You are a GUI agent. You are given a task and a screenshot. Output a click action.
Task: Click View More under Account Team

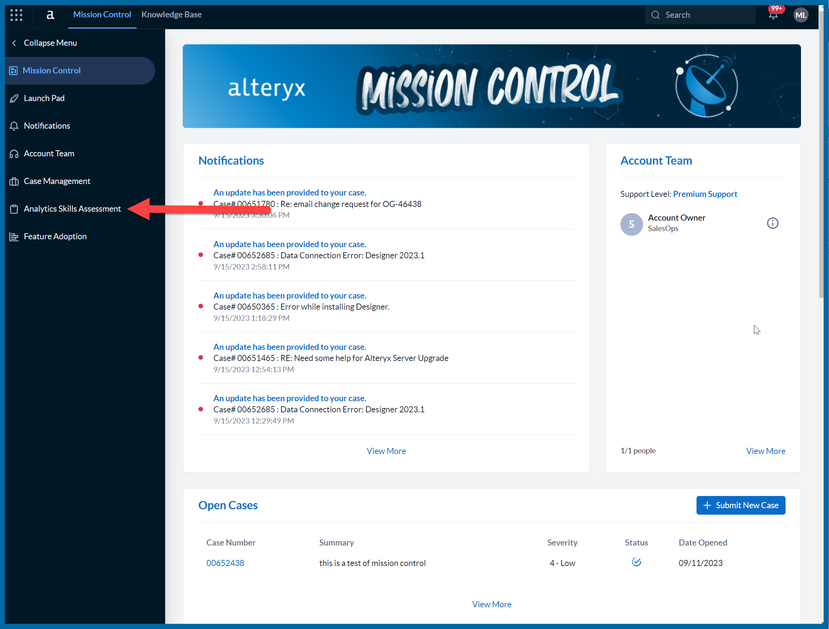(x=766, y=451)
